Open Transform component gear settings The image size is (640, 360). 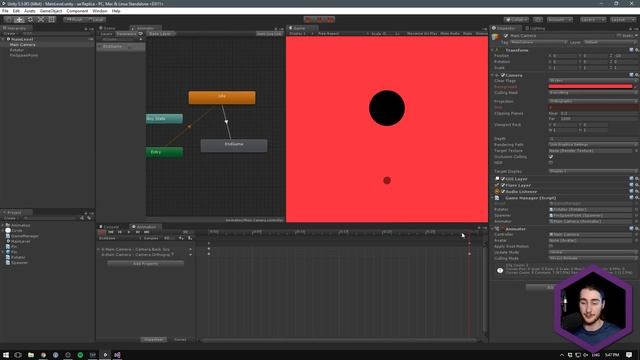636,50
